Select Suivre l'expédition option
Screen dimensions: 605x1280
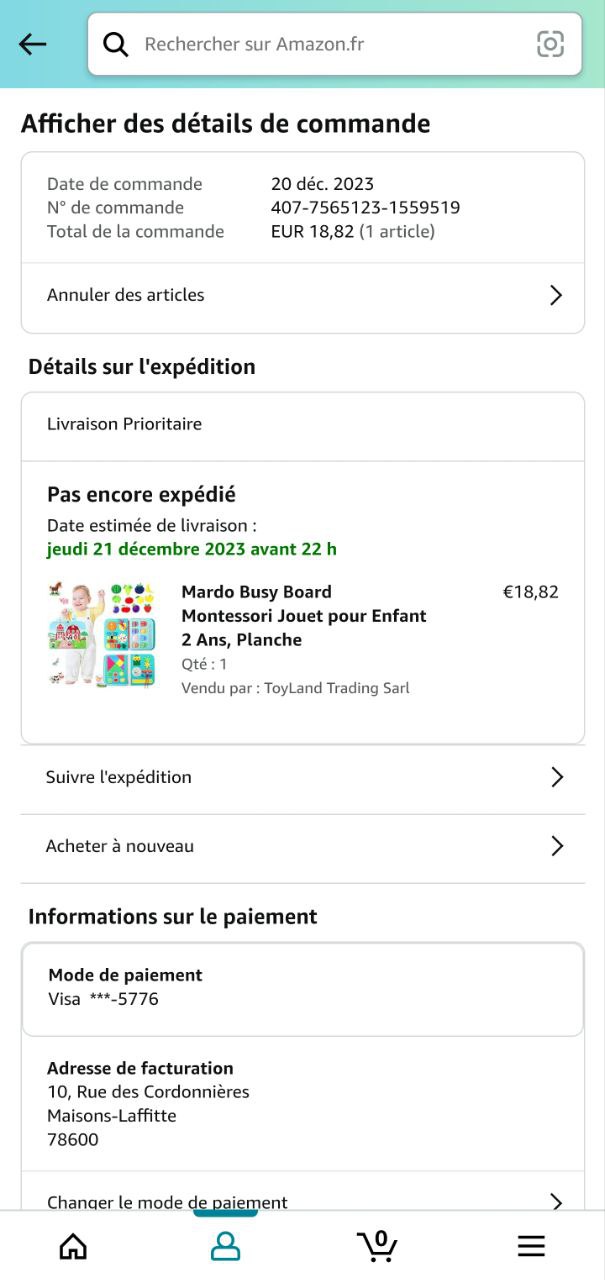(x=119, y=777)
